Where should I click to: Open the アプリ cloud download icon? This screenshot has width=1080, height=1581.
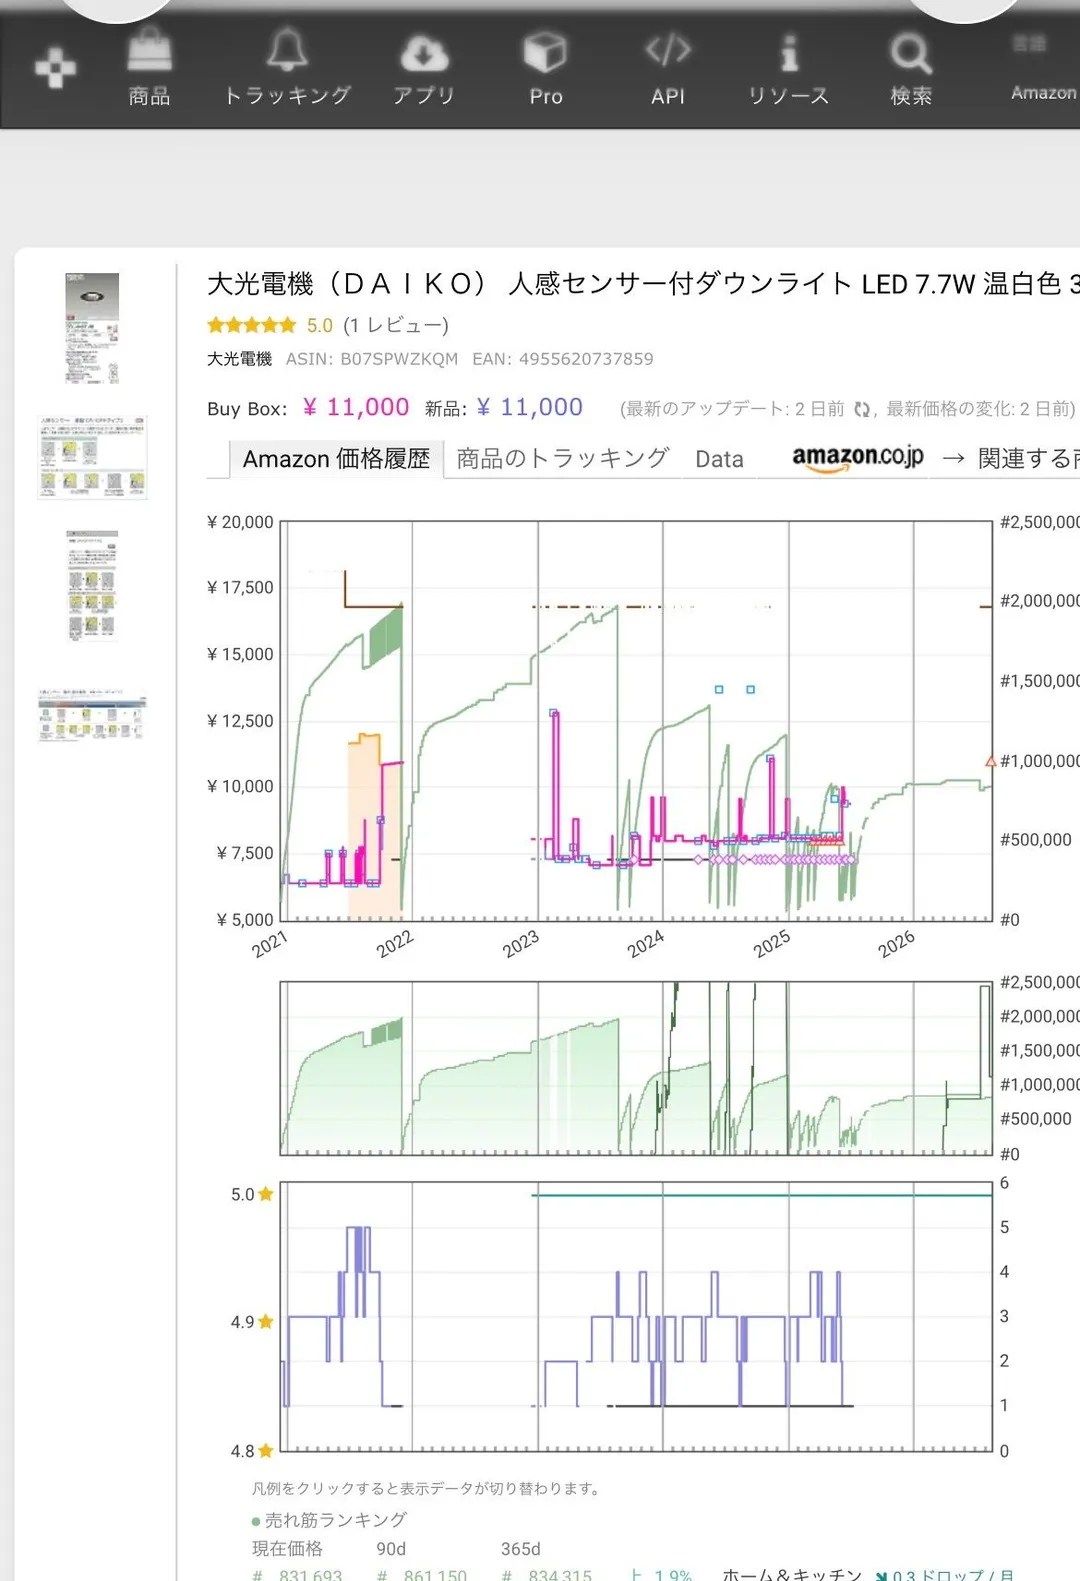(424, 53)
